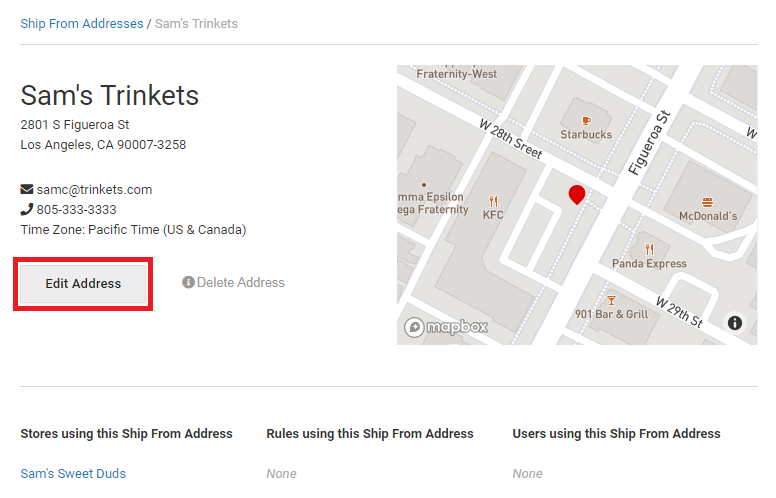776x498 pixels.
Task: Click the samc@trinkets.com email address
Action: 94,190
